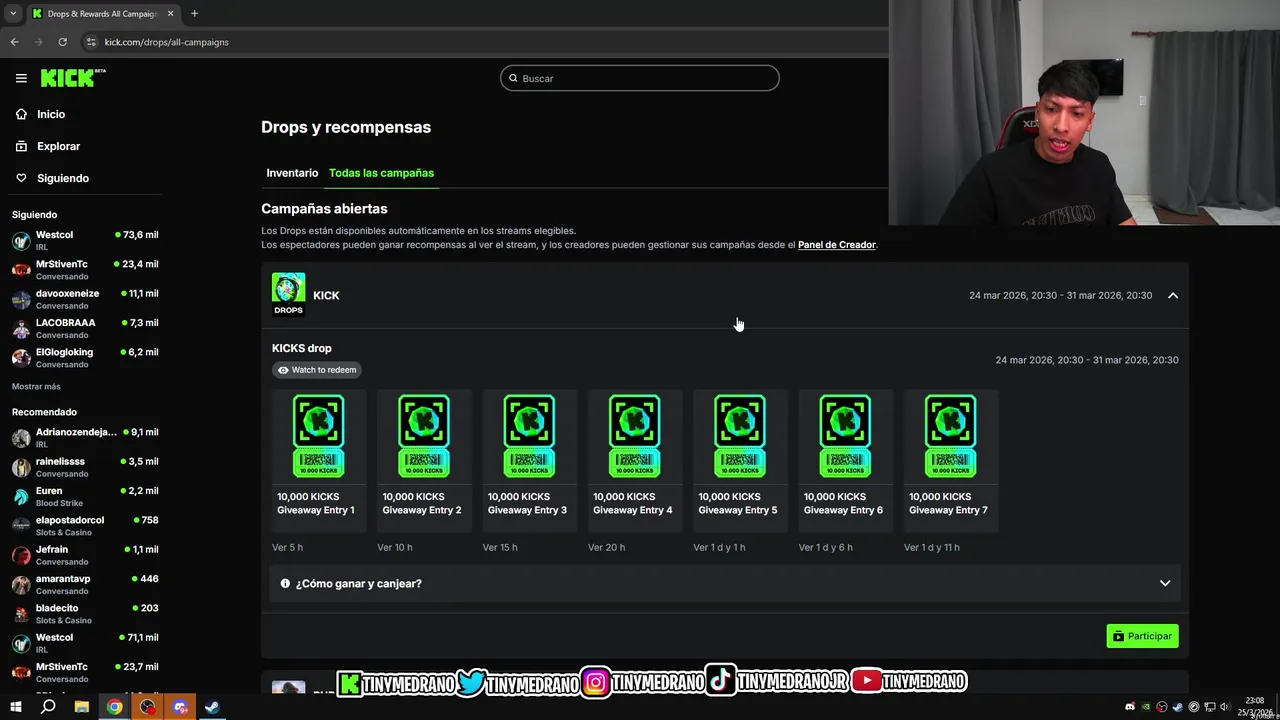This screenshot has height=720, width=1280.
Task: Click the Campañas abiertas heading
Action: (324, 208)
